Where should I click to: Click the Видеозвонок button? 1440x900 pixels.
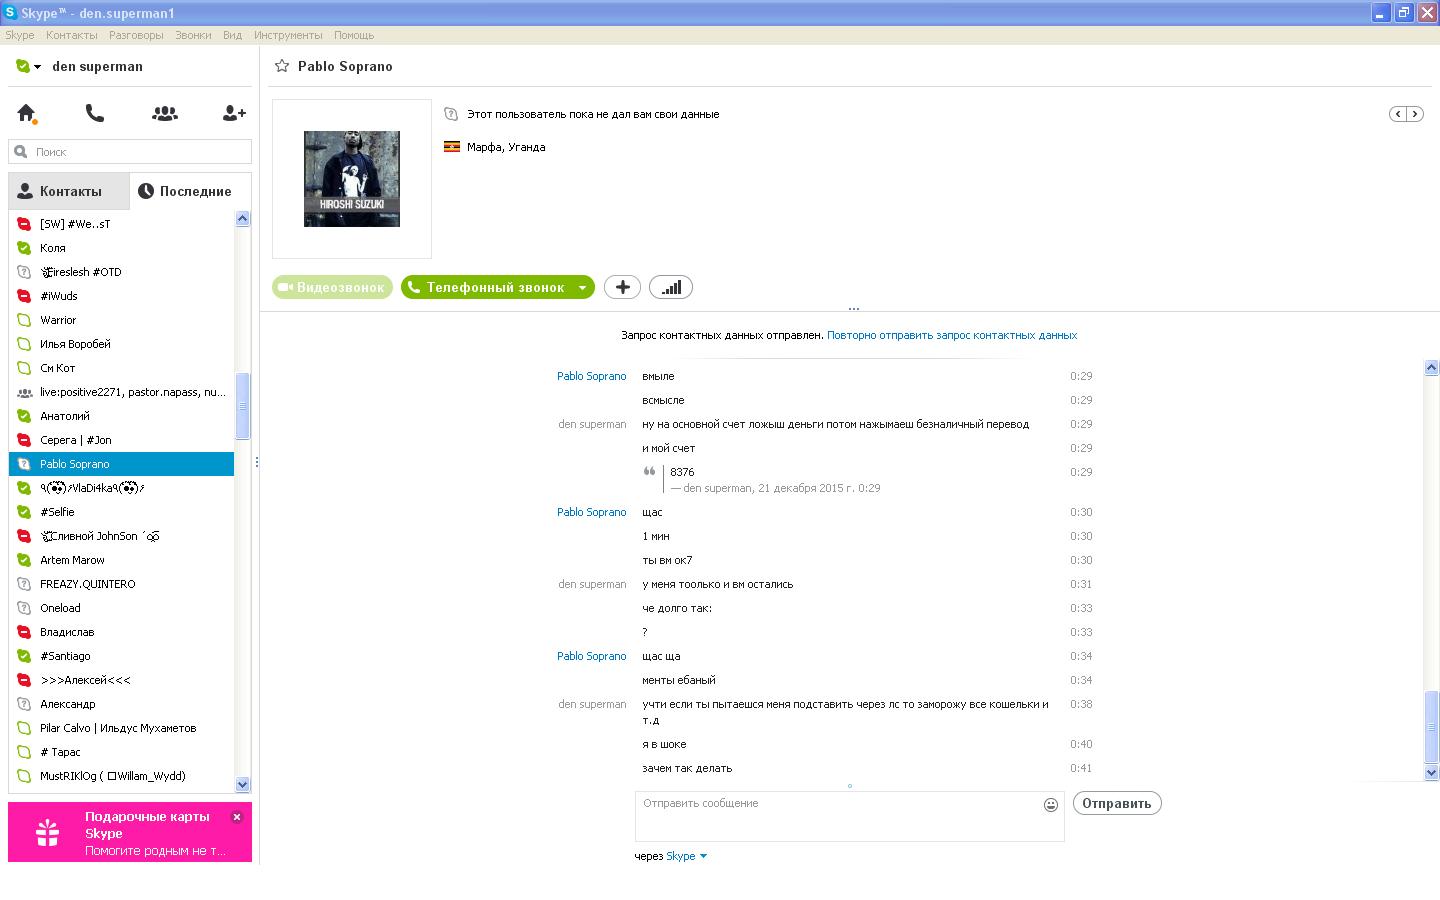(x=332, y=288)
